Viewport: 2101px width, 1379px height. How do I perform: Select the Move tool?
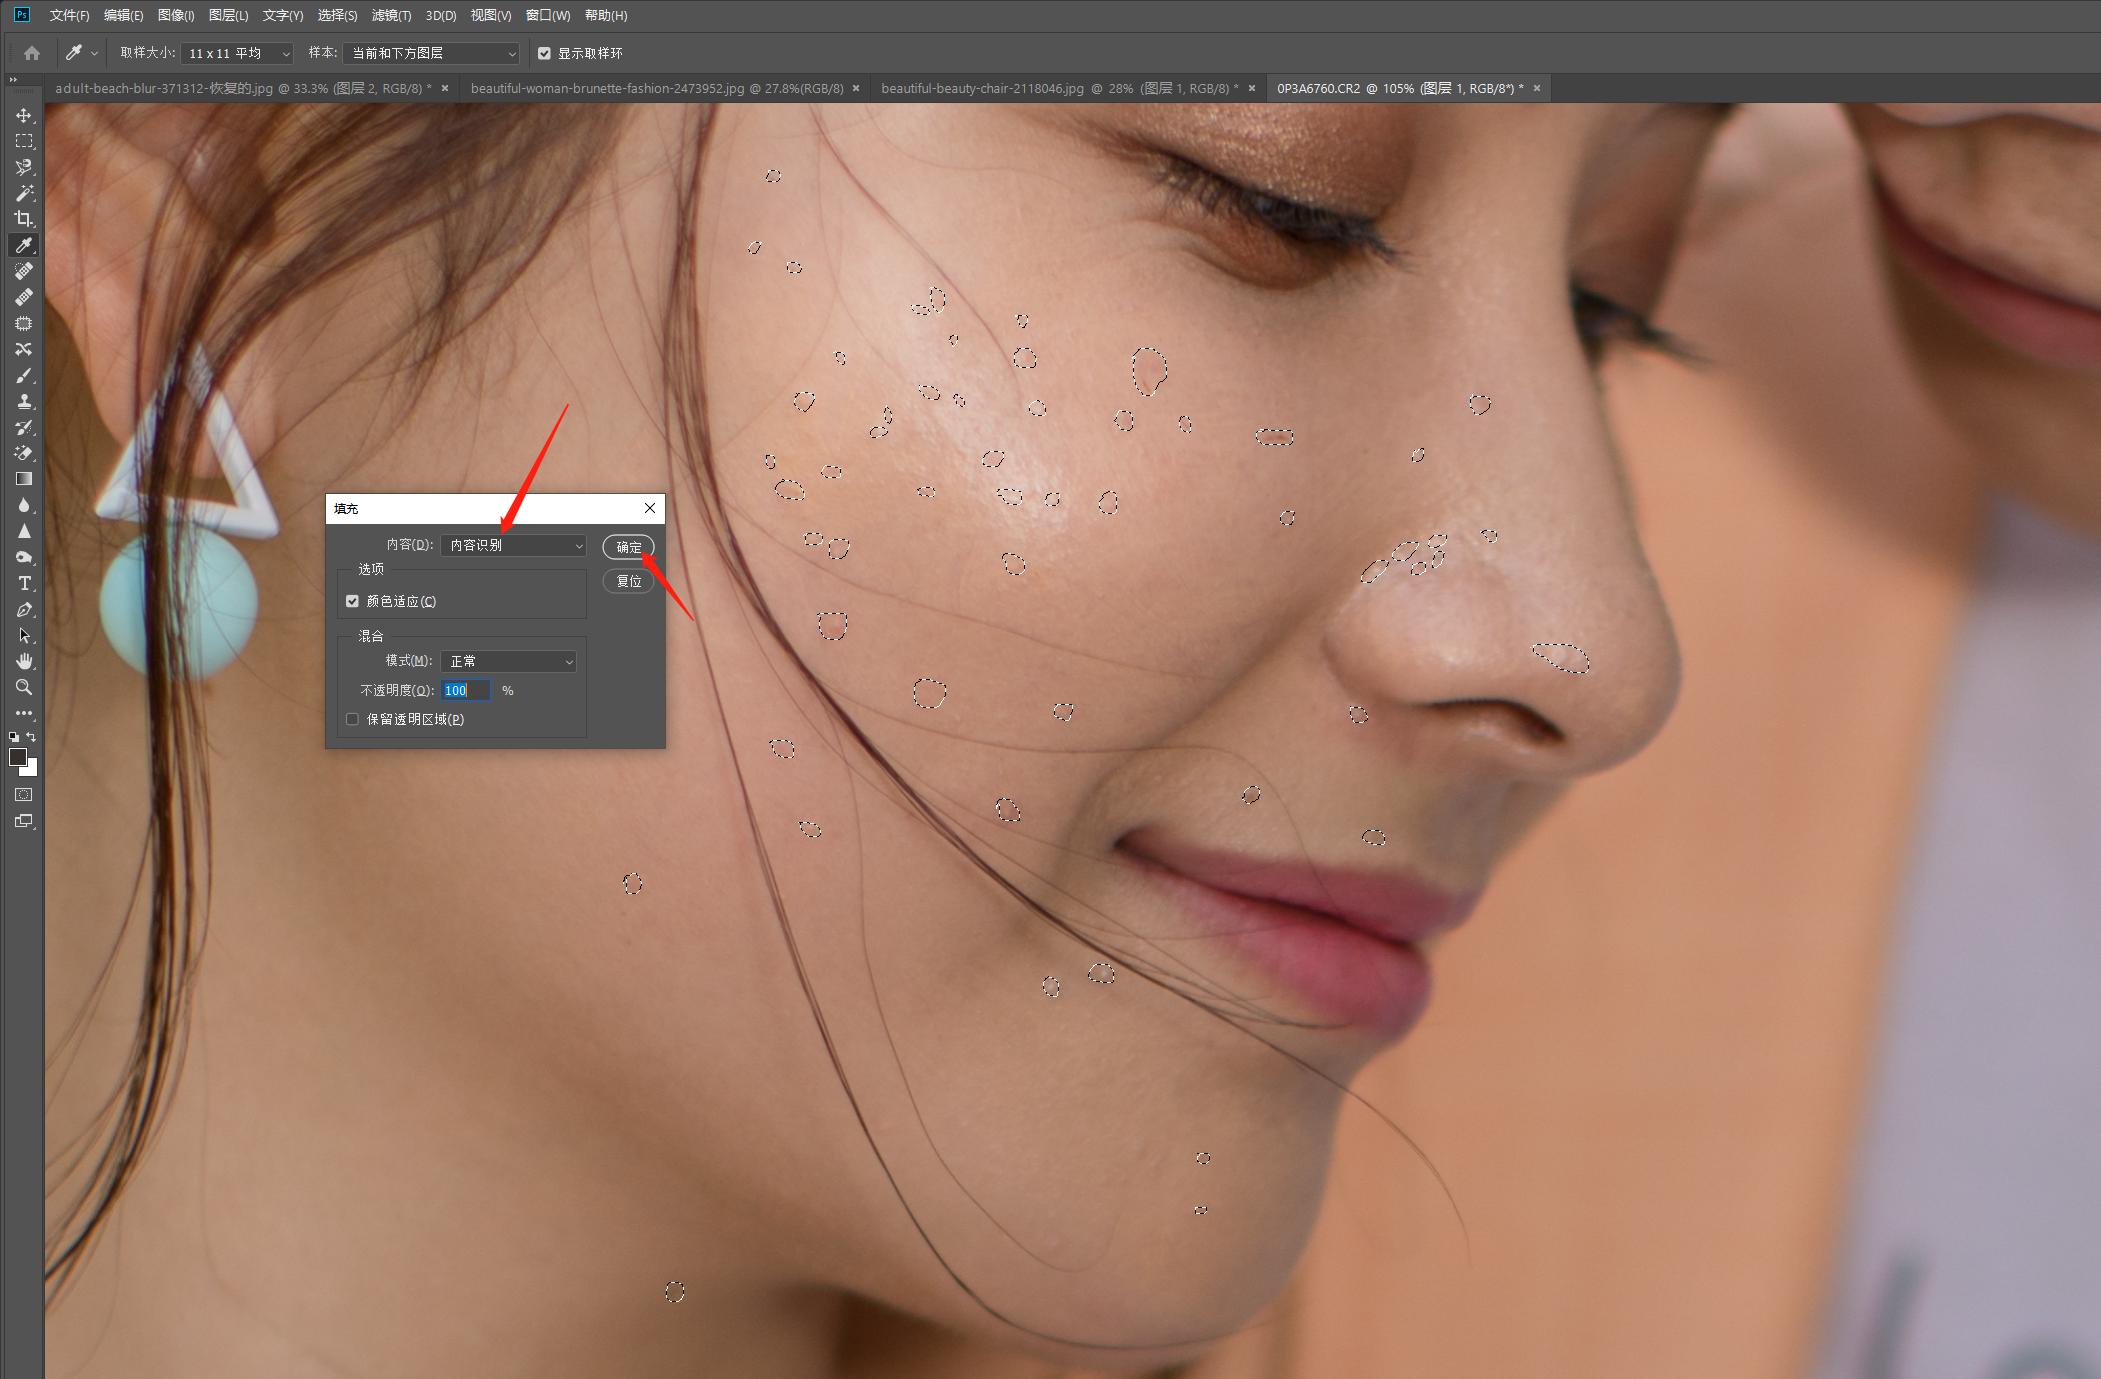point(24,116)
